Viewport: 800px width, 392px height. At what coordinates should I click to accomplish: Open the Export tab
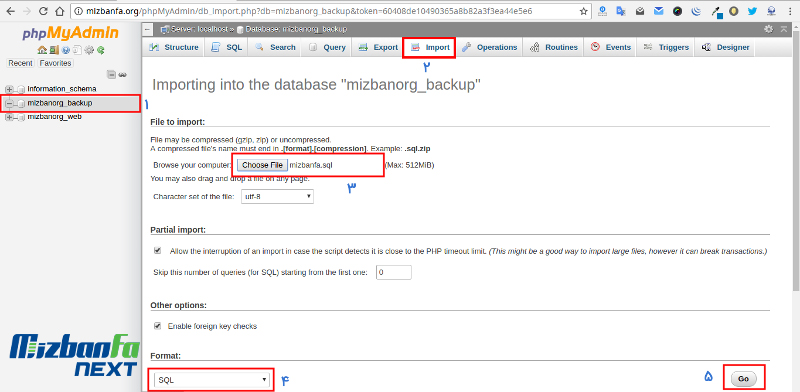[x=378, y=47]
